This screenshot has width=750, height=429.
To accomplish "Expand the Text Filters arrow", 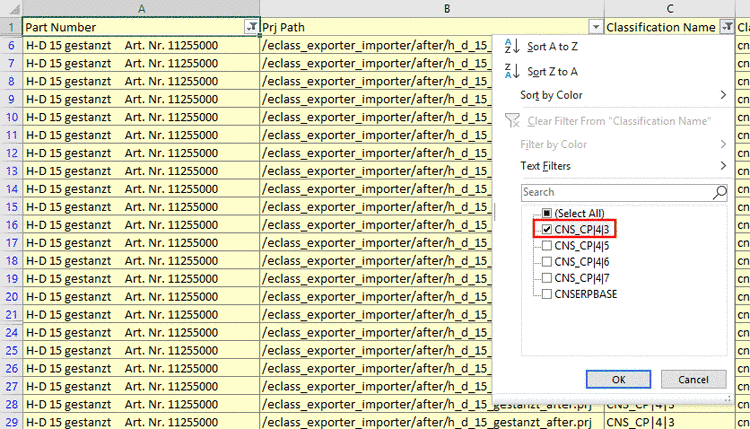I will [723, 166].
